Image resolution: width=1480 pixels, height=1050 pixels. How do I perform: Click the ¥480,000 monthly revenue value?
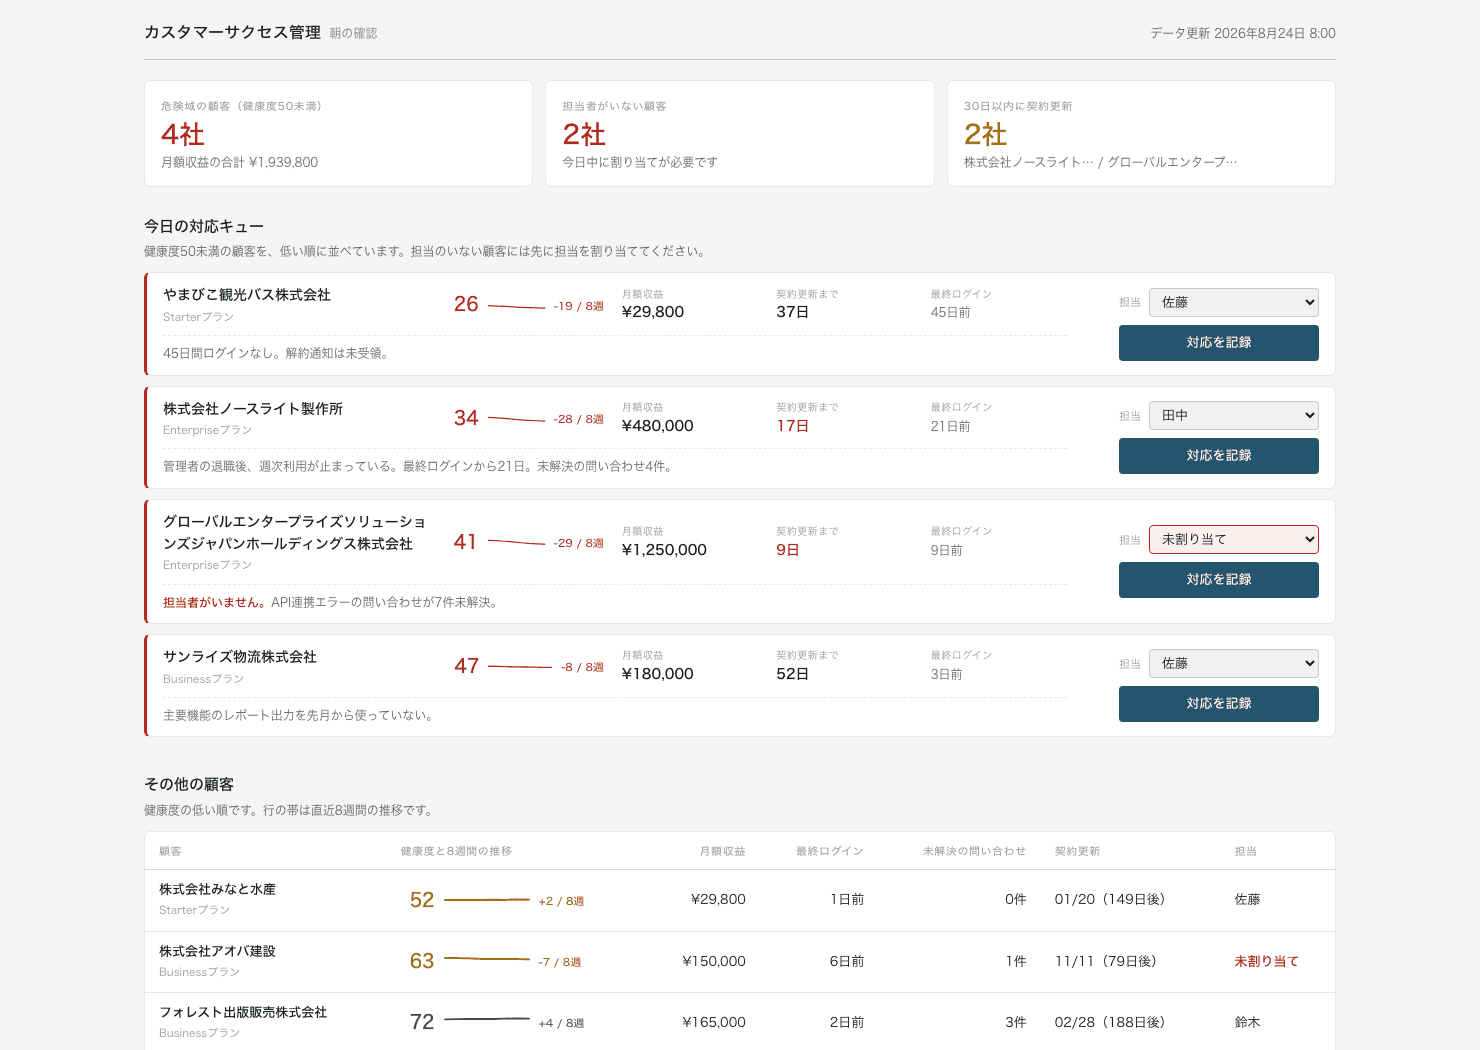(x=657, y=426)
